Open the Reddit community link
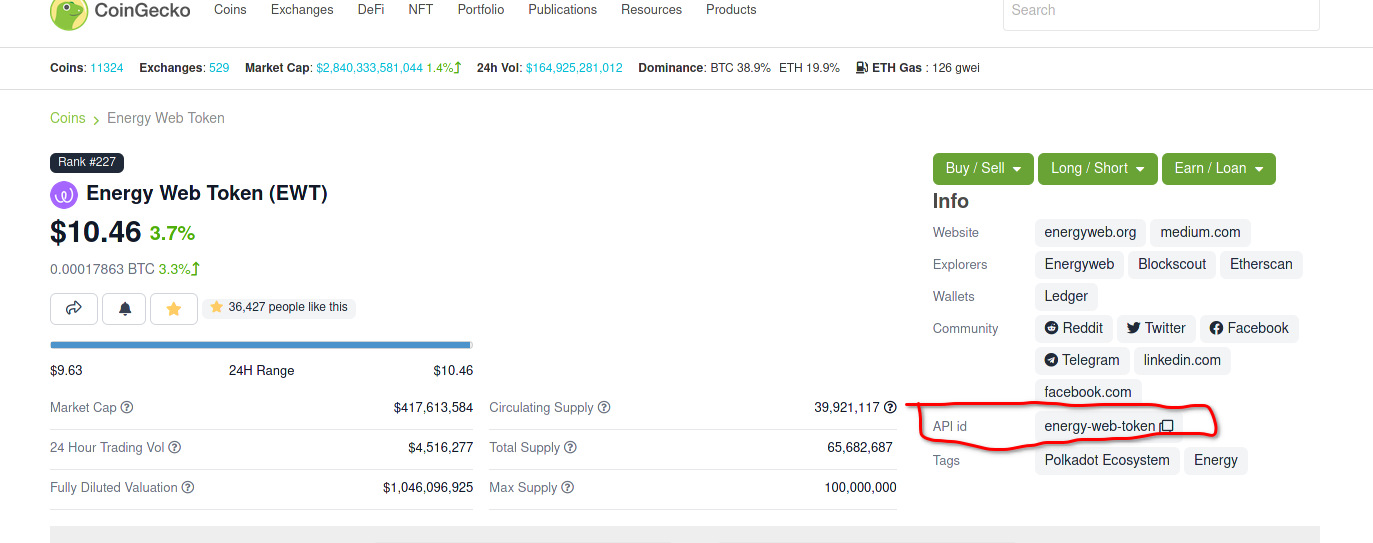 click(1074, 328)
